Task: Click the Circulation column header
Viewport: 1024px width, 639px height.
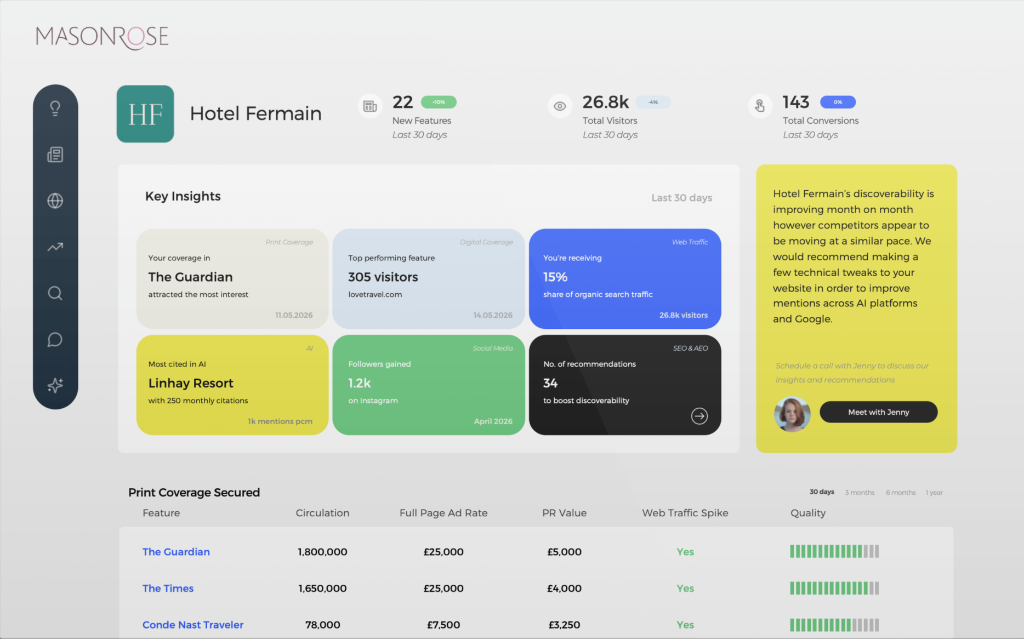Action: tap(322, 513)
